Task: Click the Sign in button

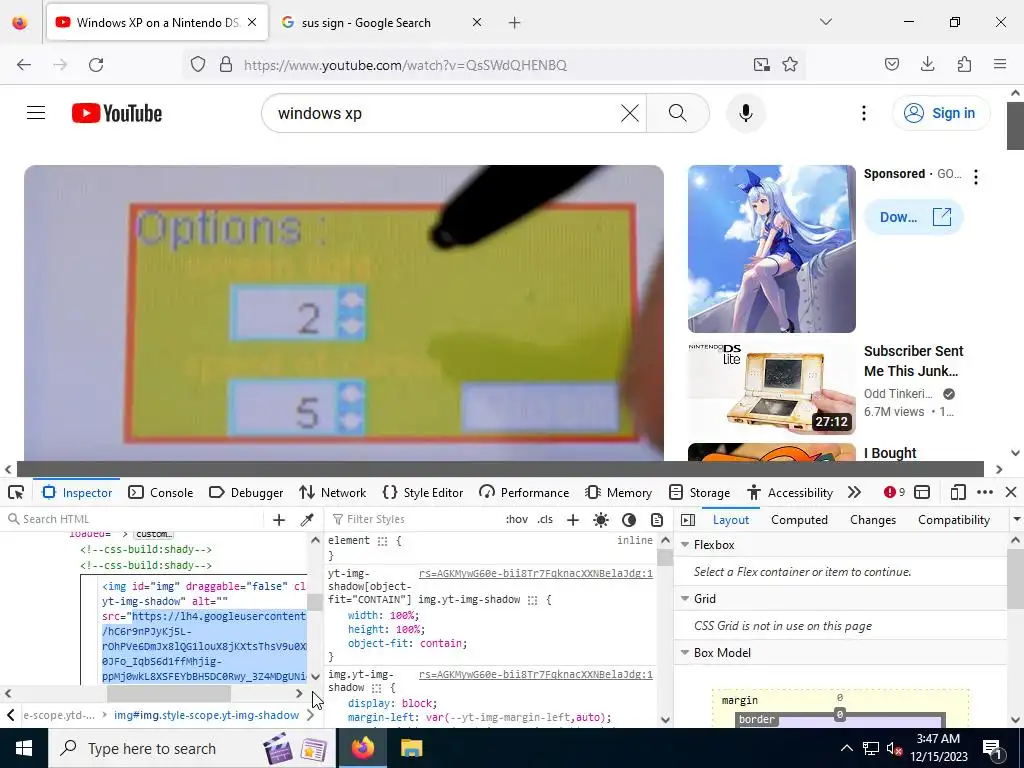Action: [x=941, y=113]
